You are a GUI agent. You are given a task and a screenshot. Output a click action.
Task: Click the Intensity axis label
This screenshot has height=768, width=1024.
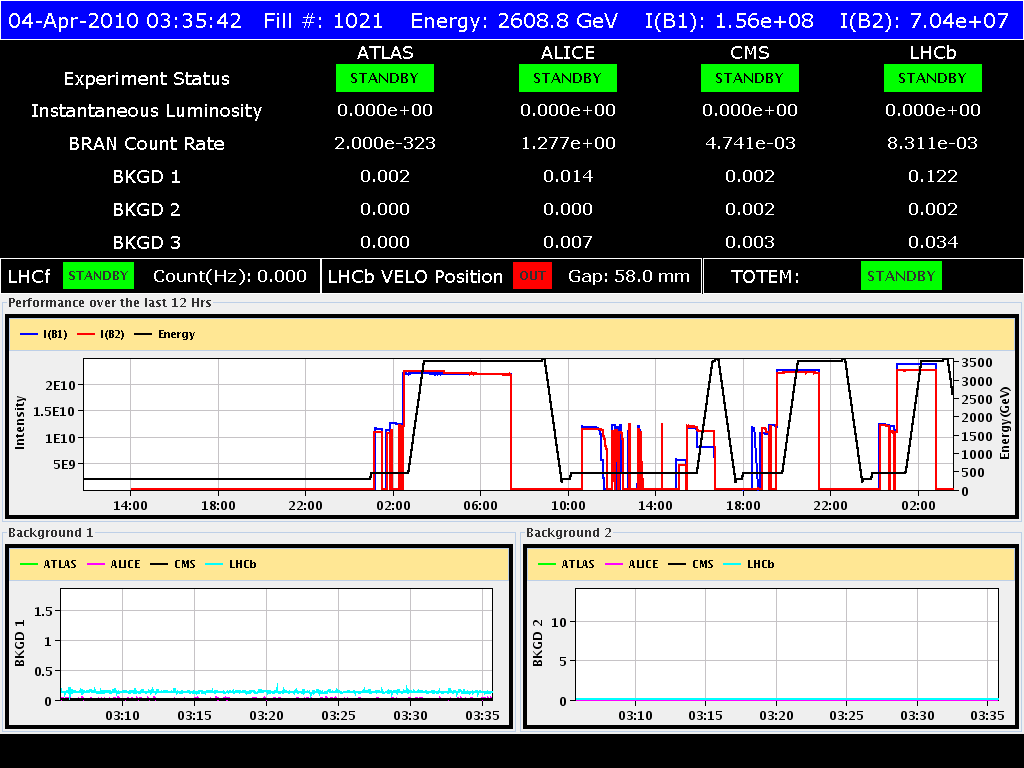point(20,423)
